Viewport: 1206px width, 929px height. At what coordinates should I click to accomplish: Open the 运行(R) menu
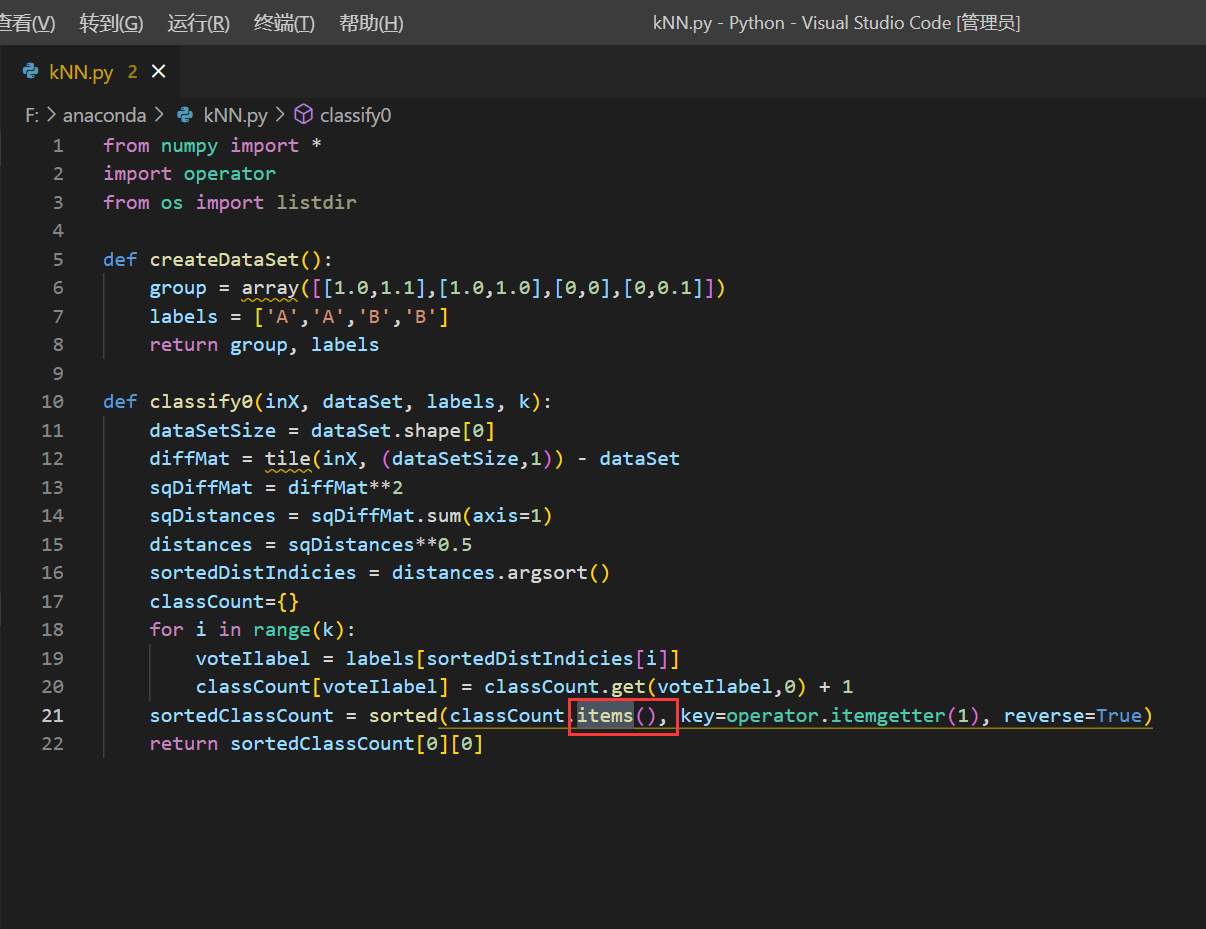[198, 23]
